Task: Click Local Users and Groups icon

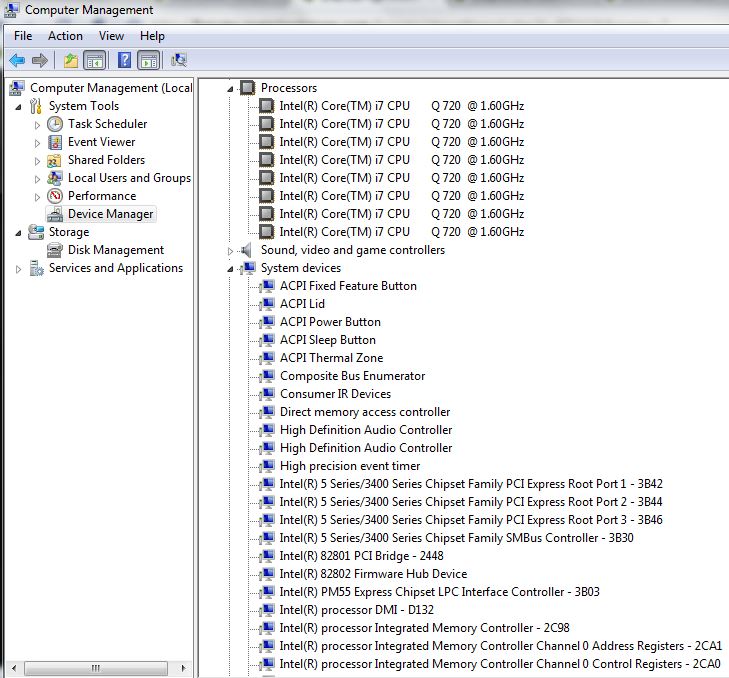Action: 54,178
